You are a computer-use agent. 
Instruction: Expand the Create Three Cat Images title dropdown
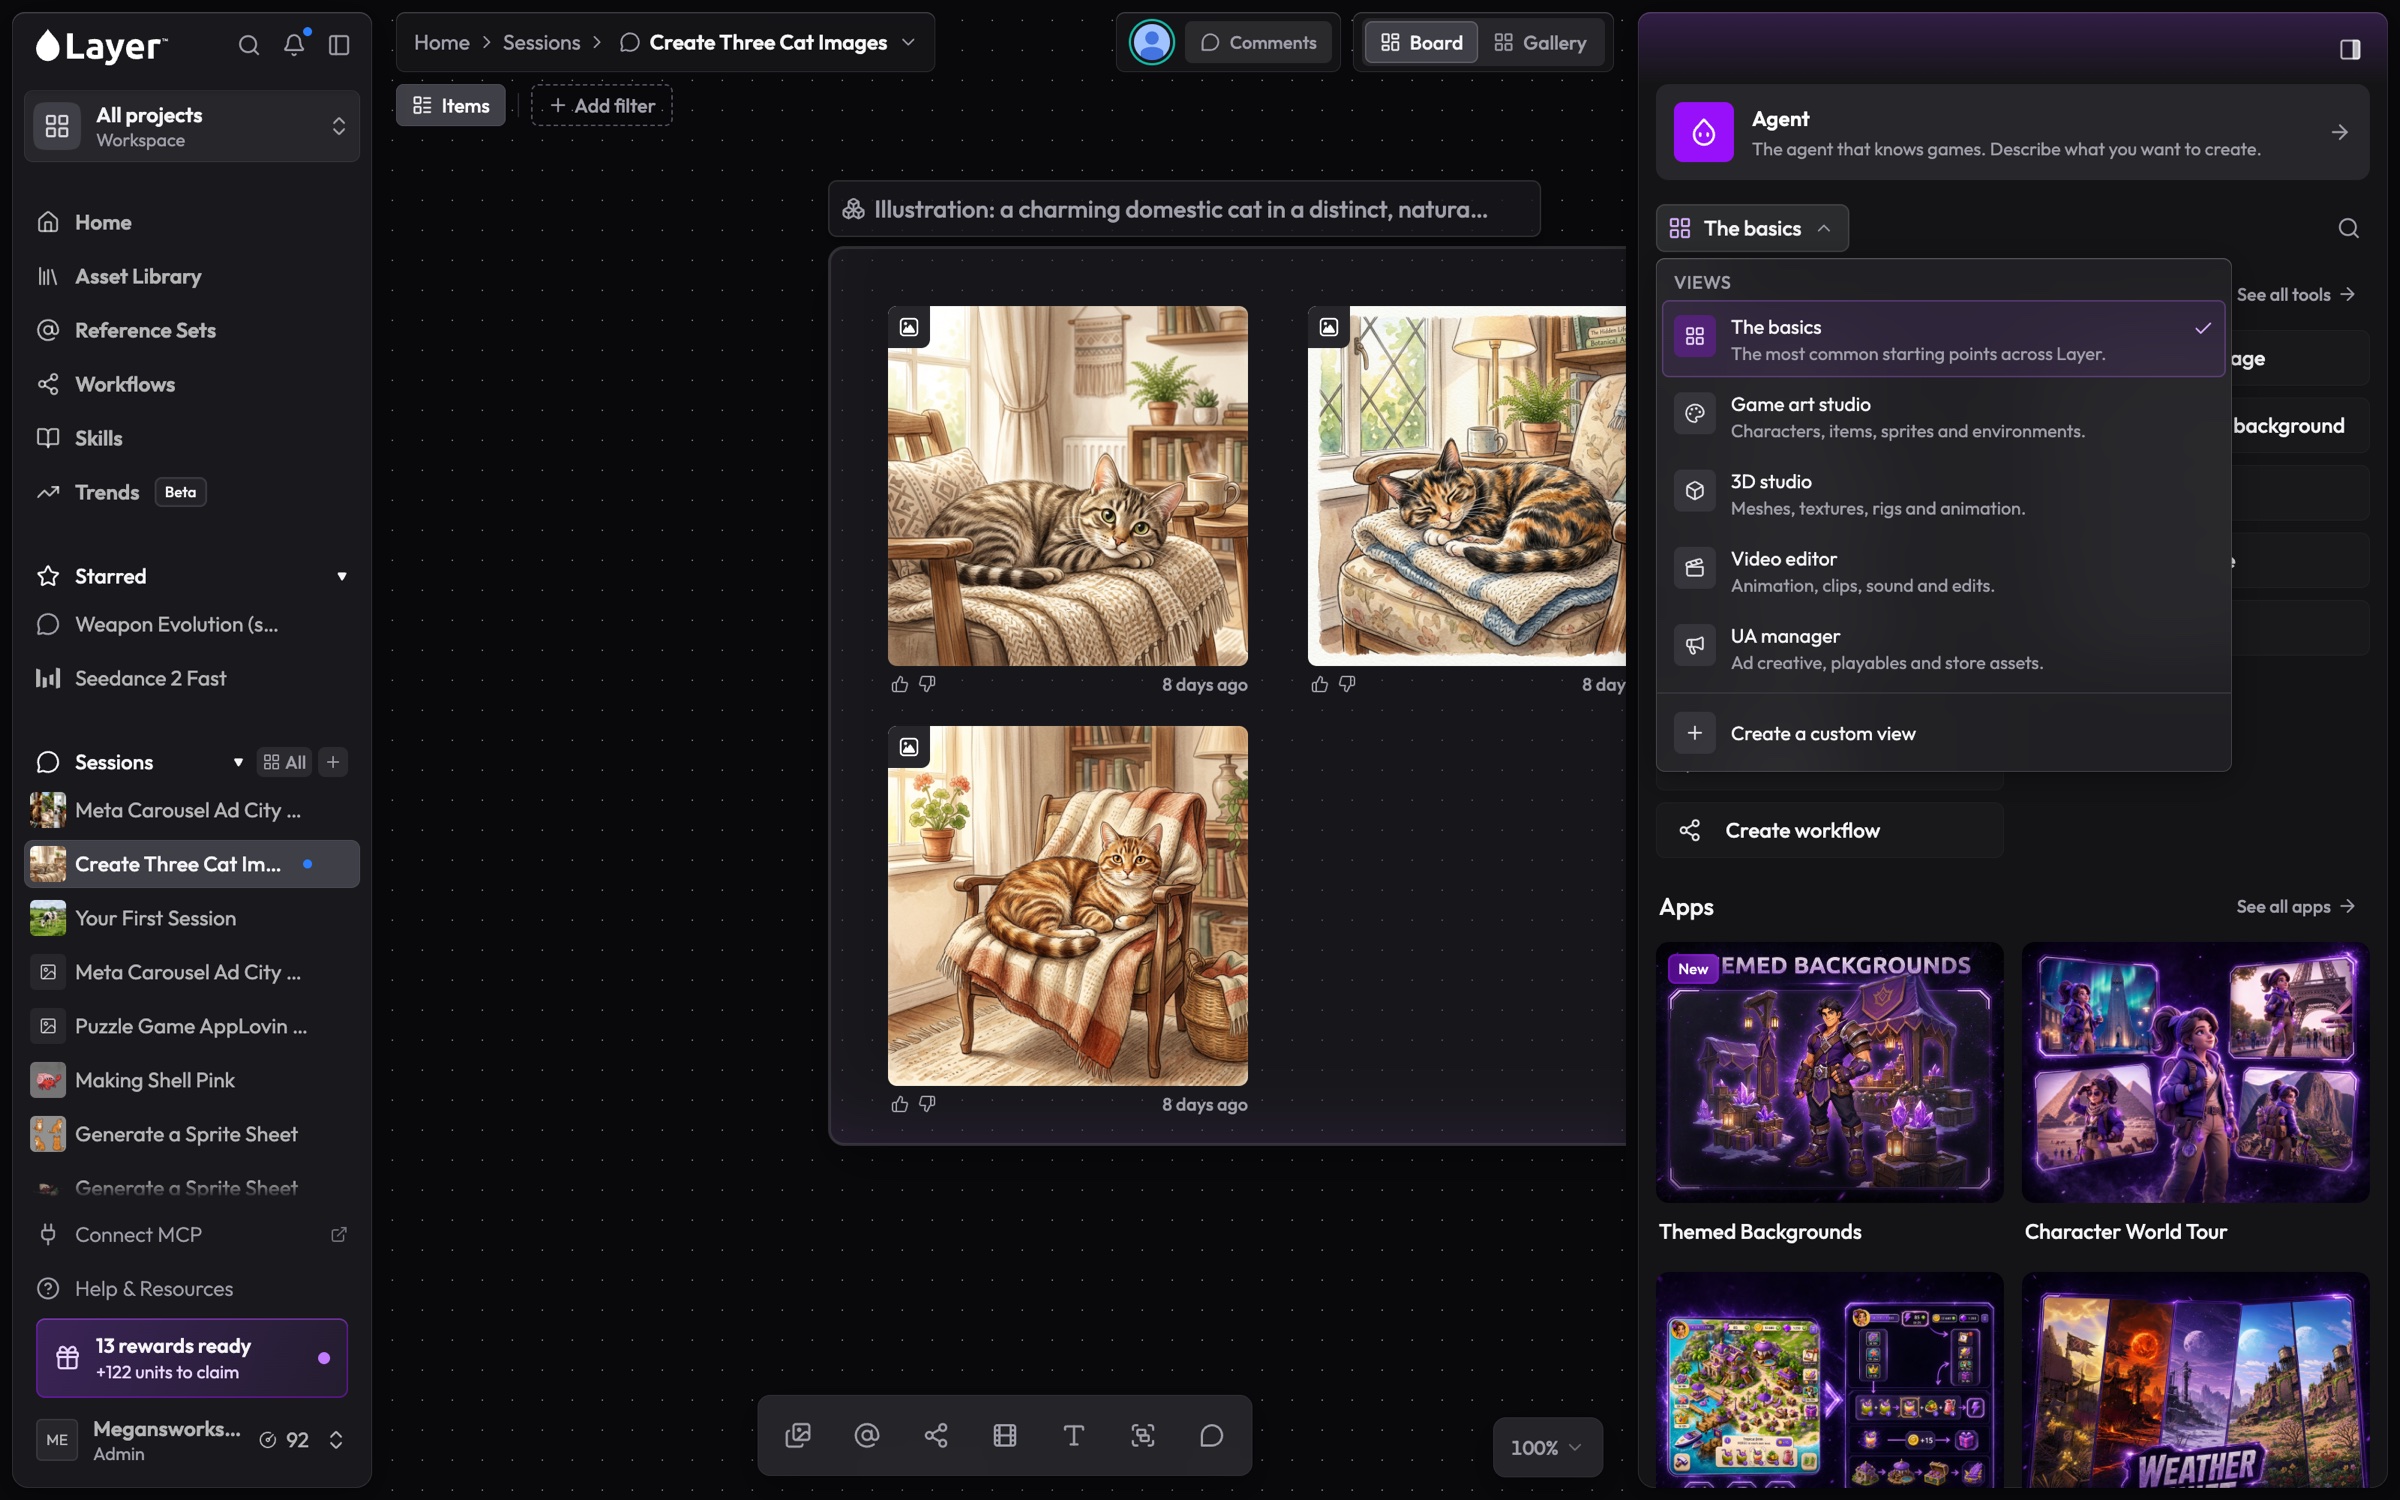pos(908,43)
